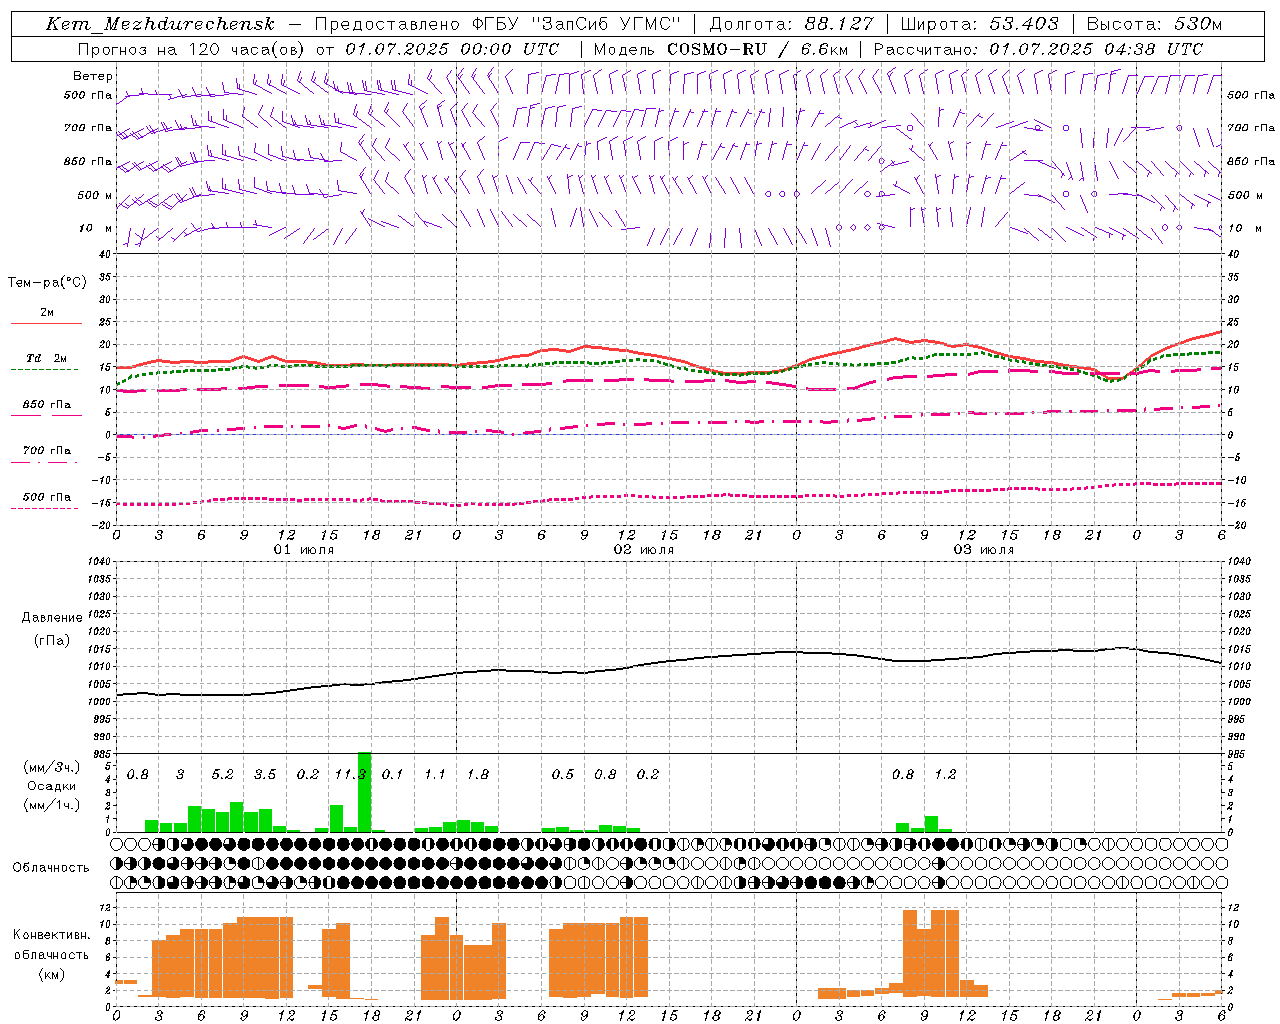This screenshot has height=1024, width=1280.
Task: Click the Kem_Mezhdurechensk station title
Action: [160, 24]
